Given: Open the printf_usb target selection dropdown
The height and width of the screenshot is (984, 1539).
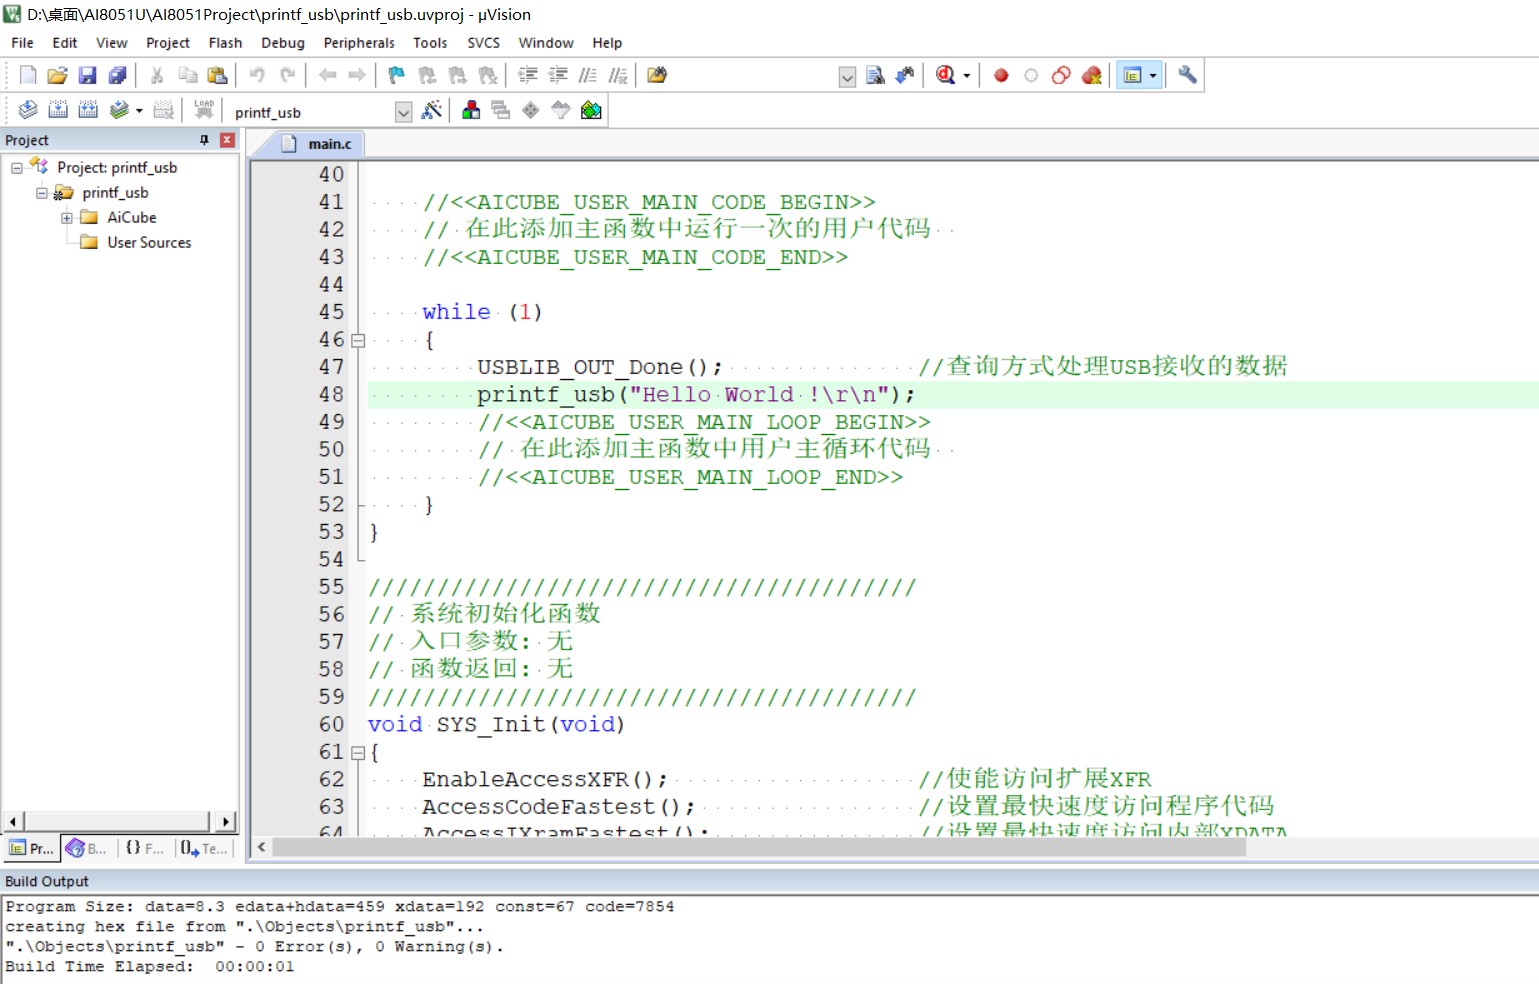Looking at the screenshot, I should pos(403,112).
